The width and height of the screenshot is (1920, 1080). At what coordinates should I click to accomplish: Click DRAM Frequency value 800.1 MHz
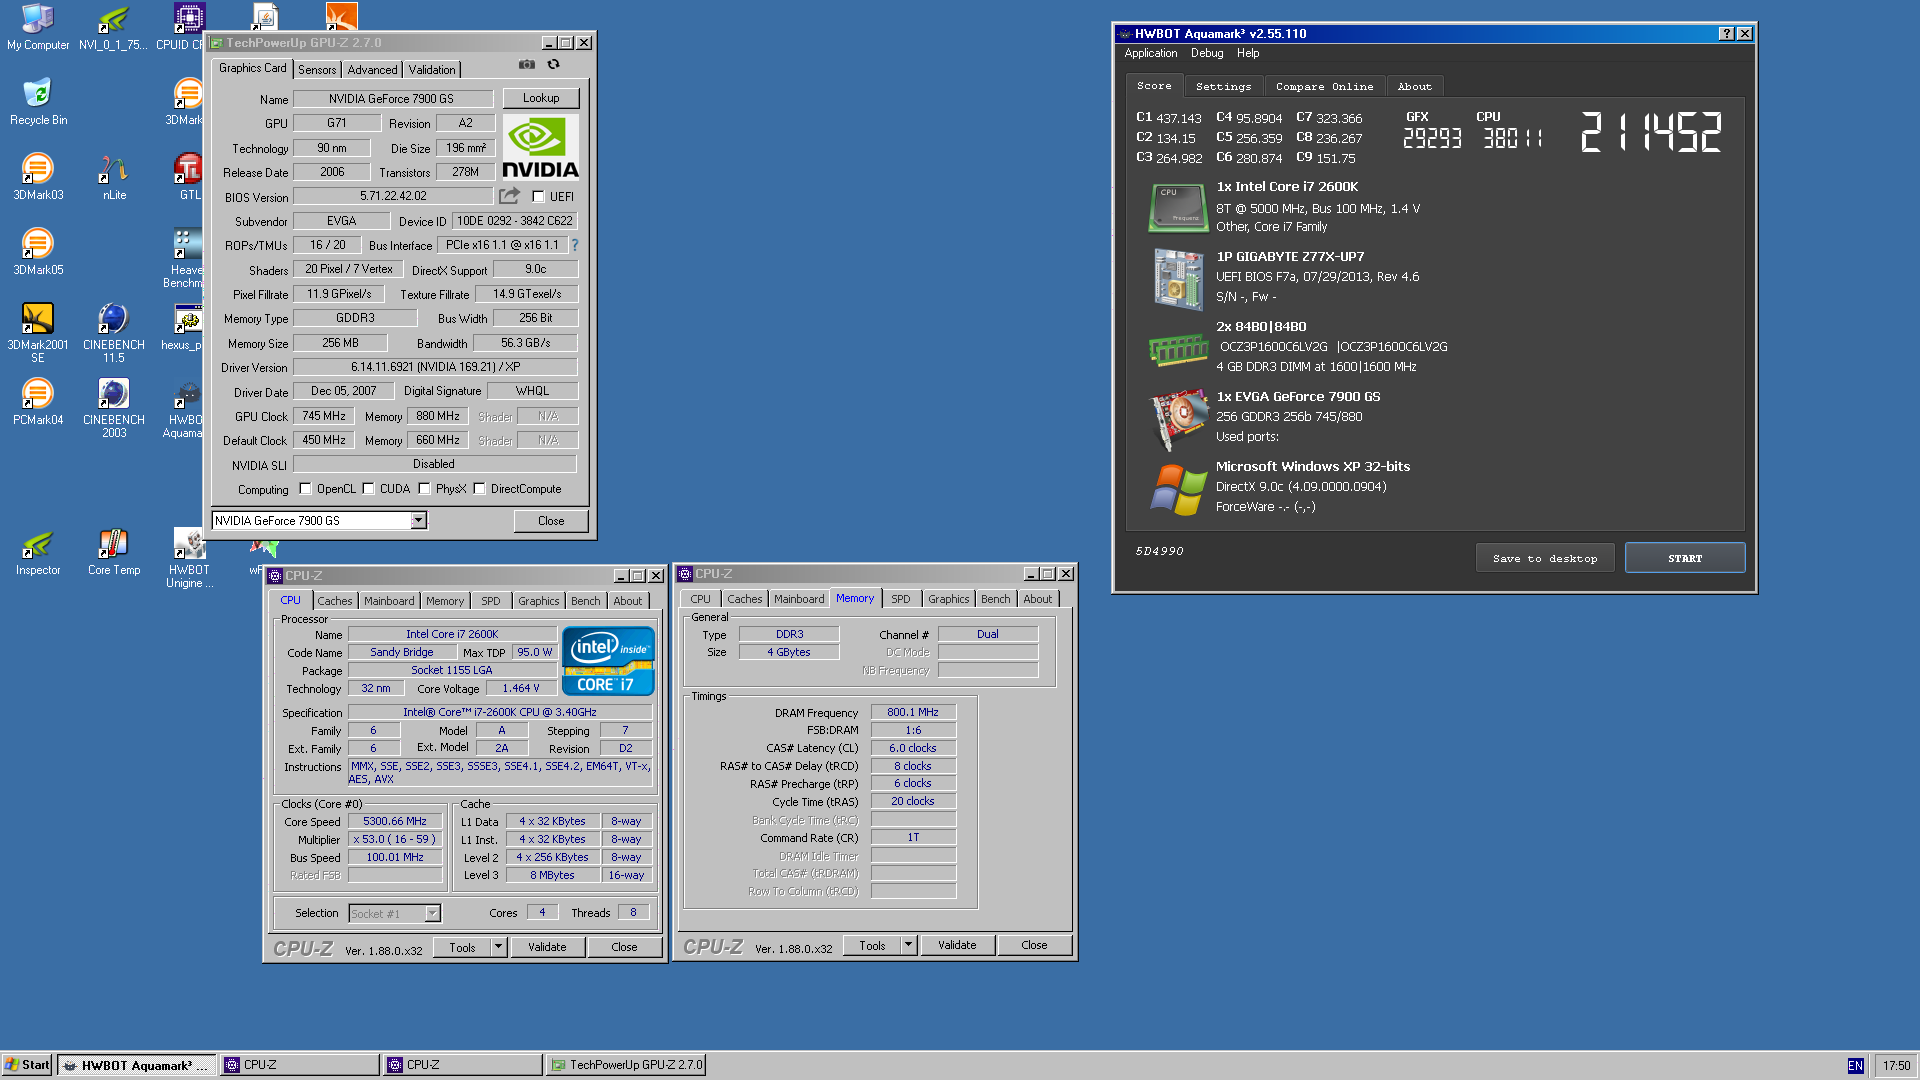913,712
